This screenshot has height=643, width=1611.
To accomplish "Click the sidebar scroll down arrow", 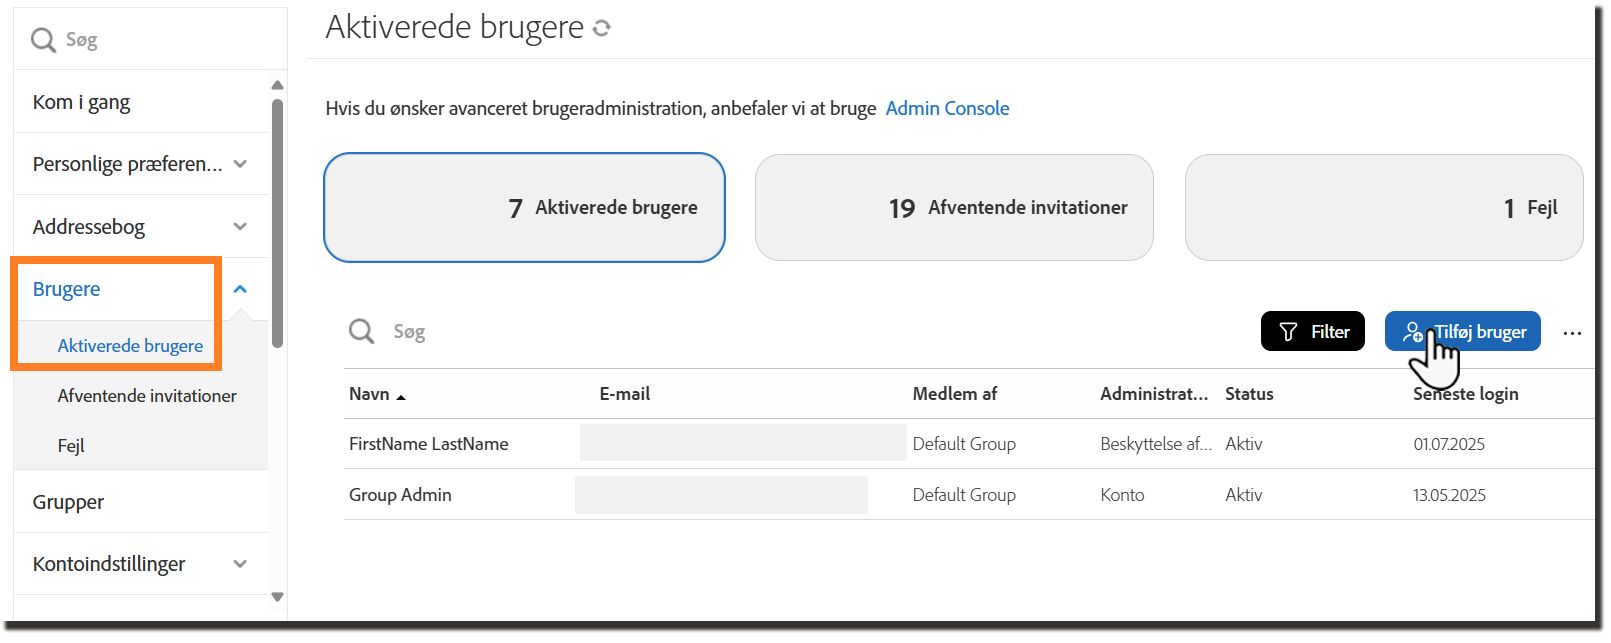I will 278,597.
